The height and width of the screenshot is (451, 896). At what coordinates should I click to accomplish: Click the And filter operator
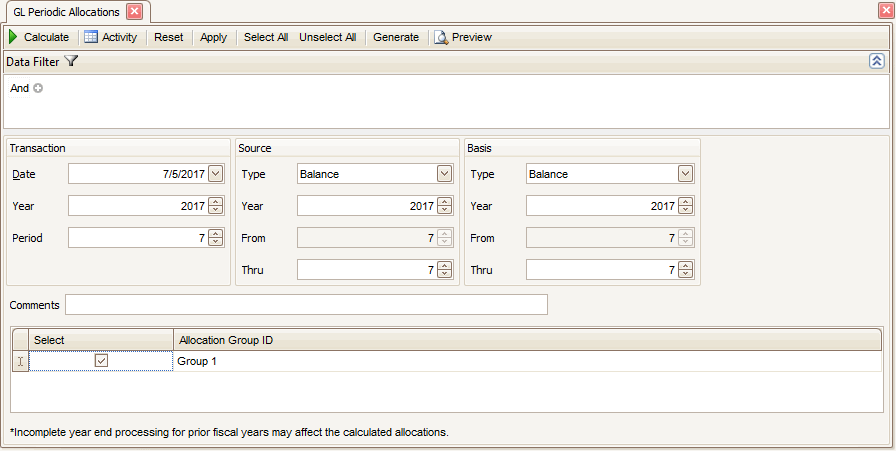pyautogui.click(x=19, y=88)
